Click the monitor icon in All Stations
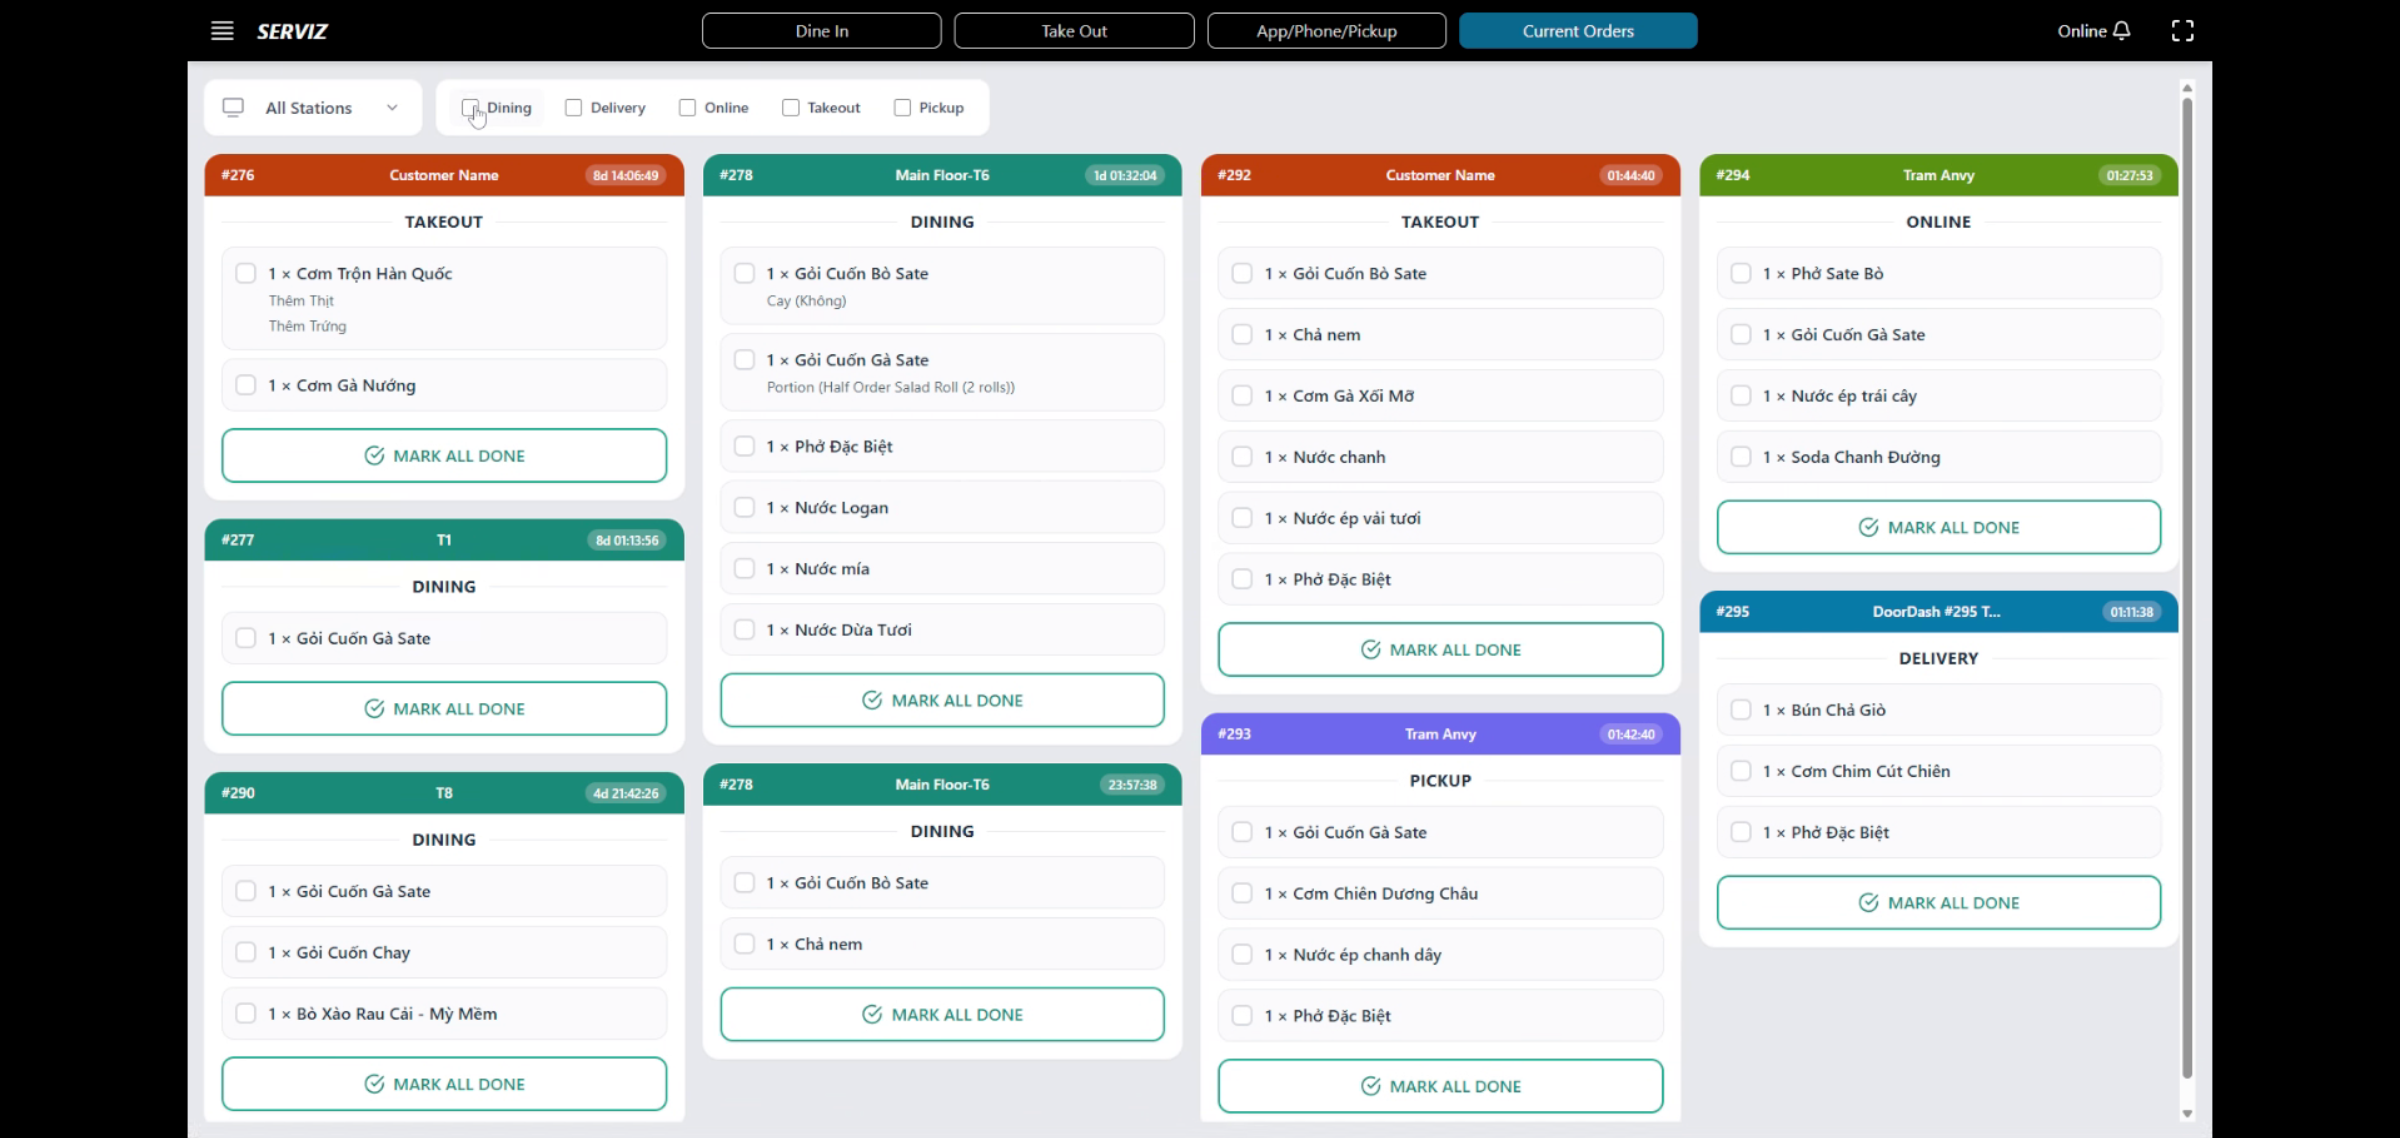 pos(233,107)
